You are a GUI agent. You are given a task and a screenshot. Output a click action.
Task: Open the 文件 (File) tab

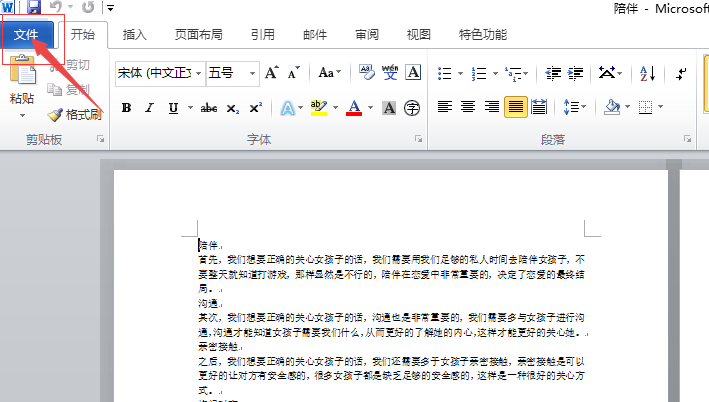click(x=27, y=34)
